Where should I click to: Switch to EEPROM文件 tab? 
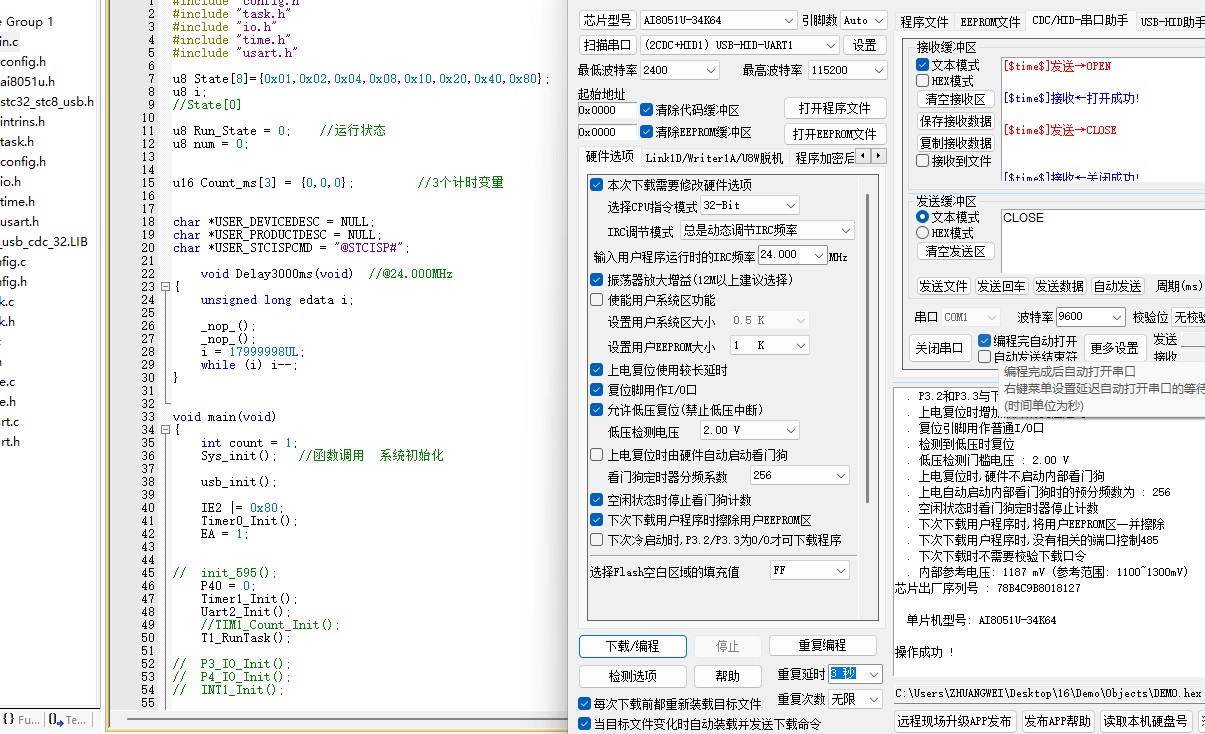click(990, 21)
